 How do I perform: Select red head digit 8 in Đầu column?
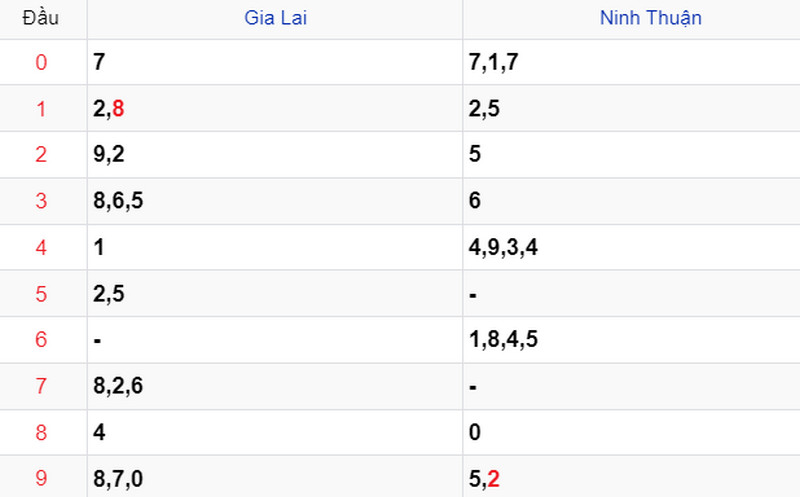41,433
